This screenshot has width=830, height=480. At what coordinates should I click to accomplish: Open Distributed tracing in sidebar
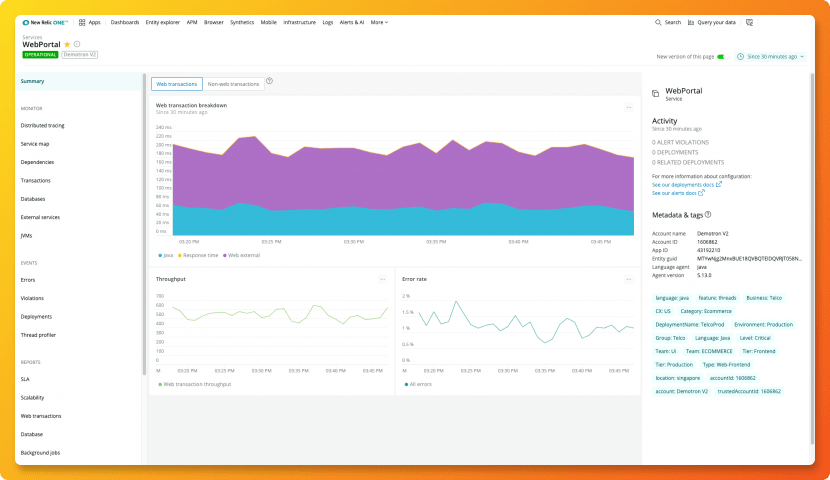(x=42, y=125)
